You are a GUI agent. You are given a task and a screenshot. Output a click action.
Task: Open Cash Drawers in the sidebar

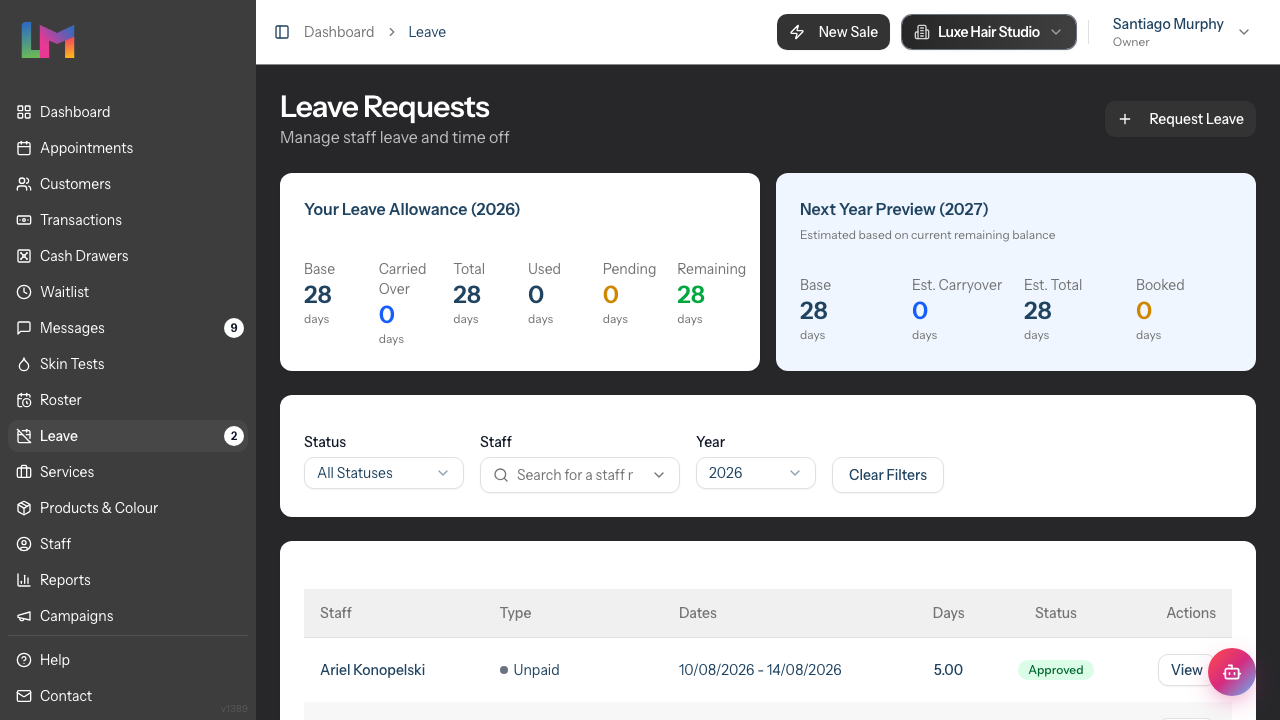pos(128,256)
